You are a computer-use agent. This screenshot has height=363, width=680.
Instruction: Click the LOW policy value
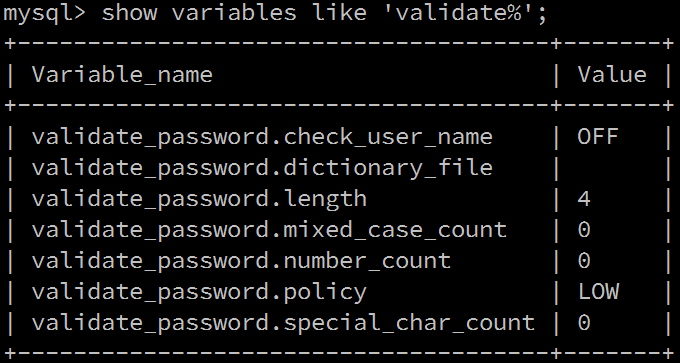pyautogui.click(x=598, y=292)
